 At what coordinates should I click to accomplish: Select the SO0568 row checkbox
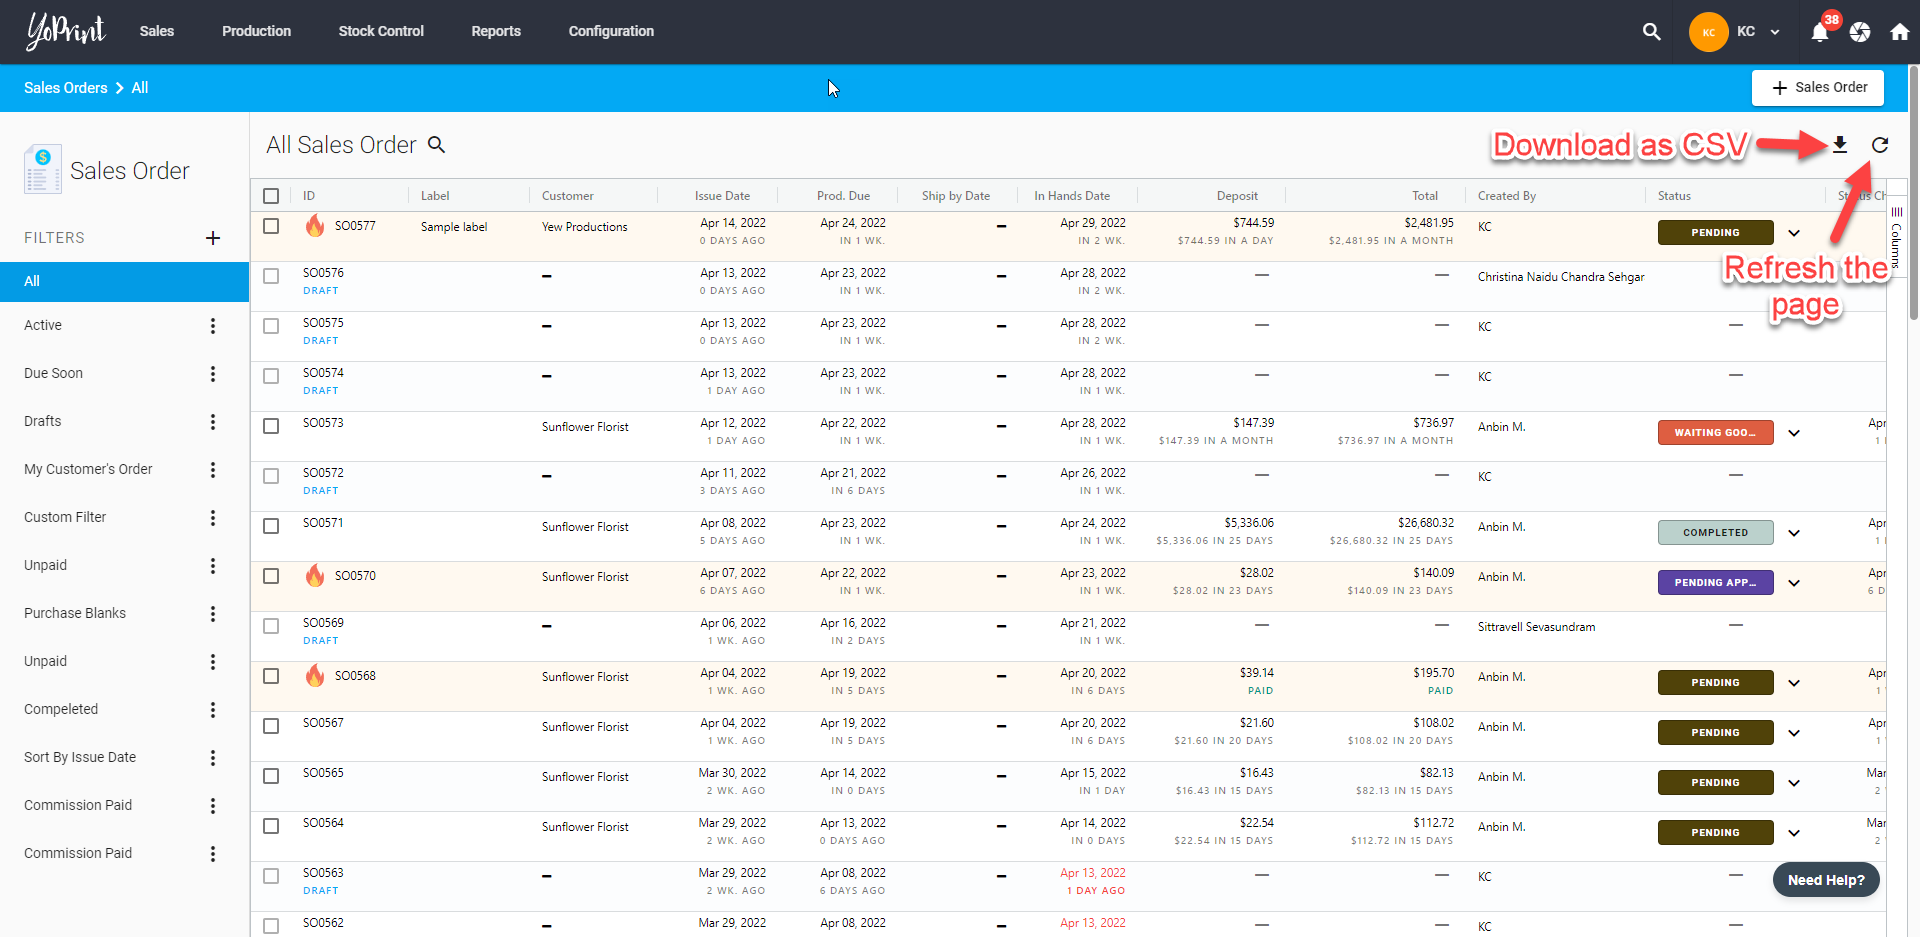click(271, 676)
